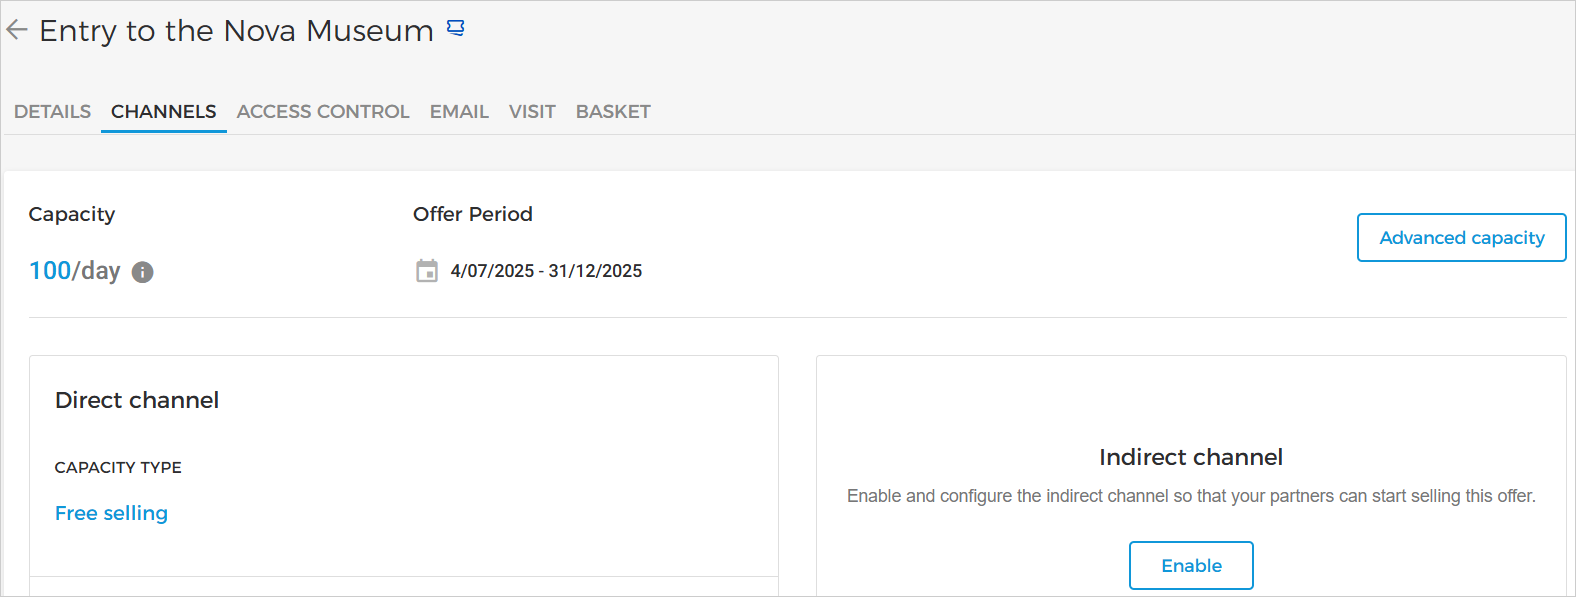Click the capacity info icon
Screen dimensions: 1576x597
pyautogui.click(x=143, y=272)
